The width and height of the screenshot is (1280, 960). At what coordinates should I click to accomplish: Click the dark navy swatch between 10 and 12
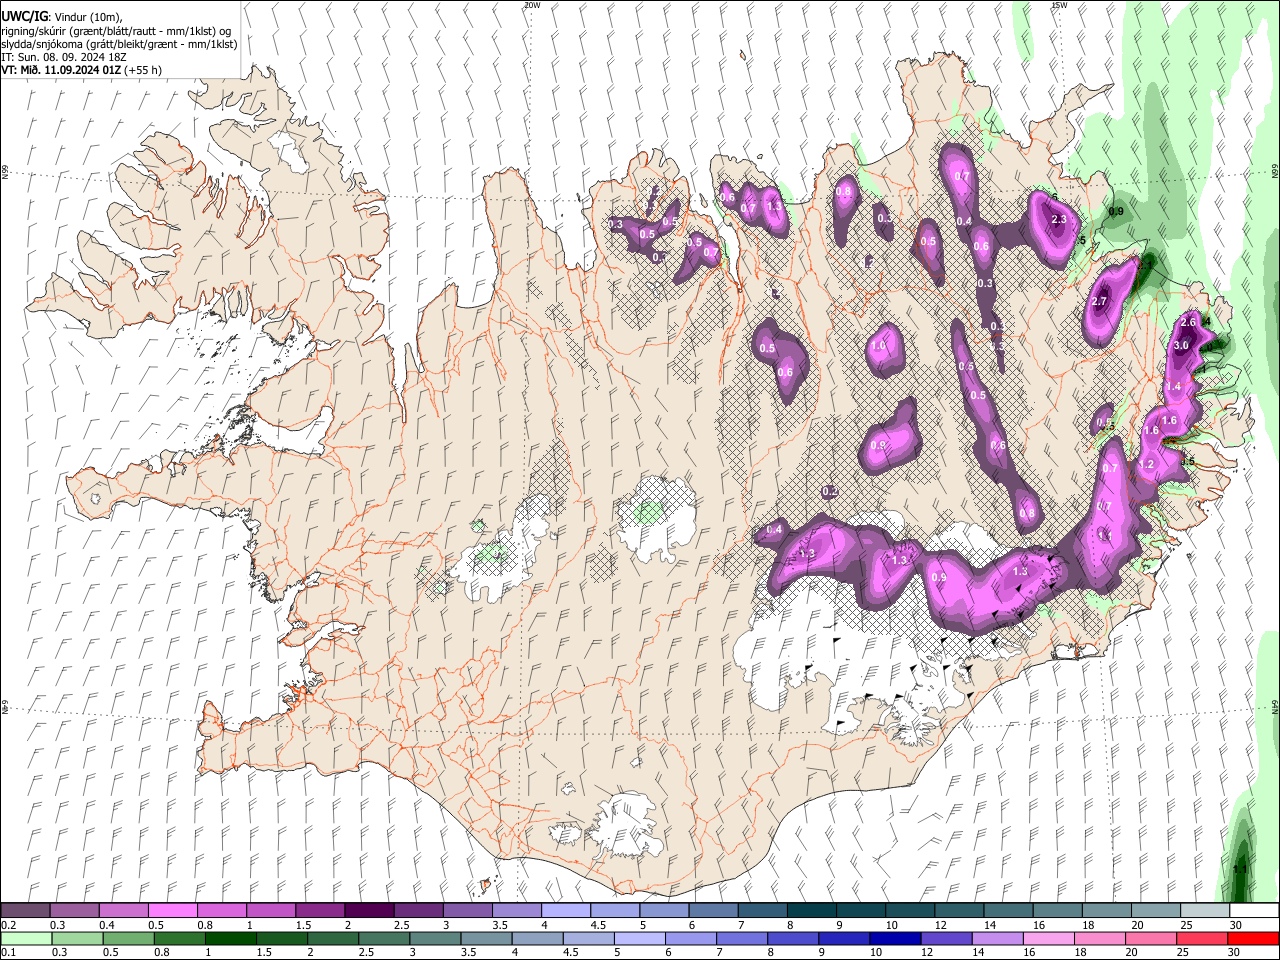pos(893,938)
